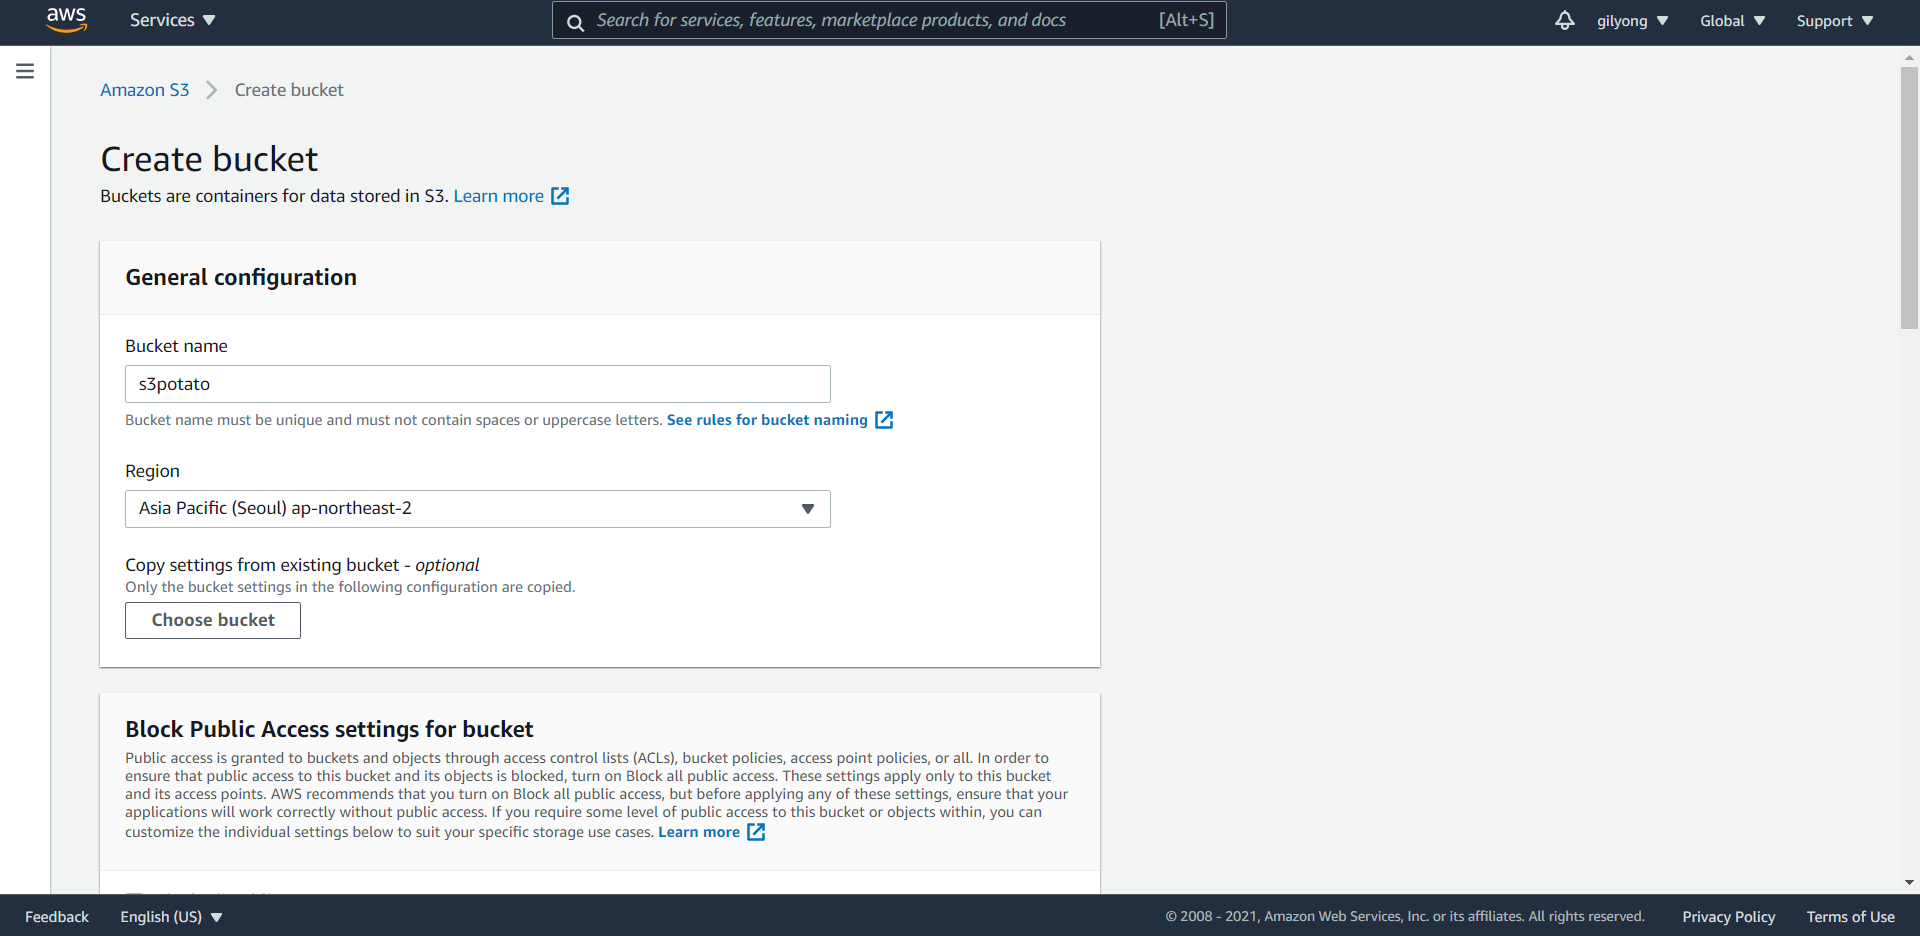
Task: Open the notifications bell icon
Action: click(x=1565, y=20)
